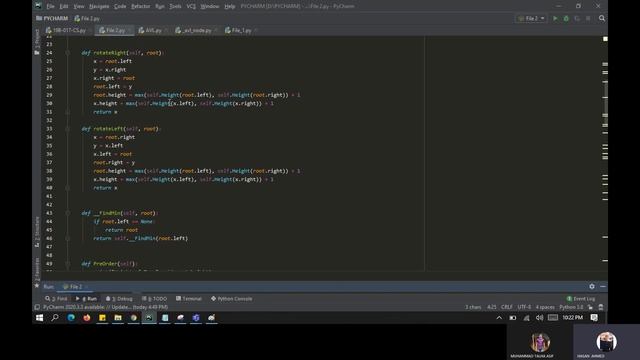Viewport: 640px width, 360px height.
Task: Click the volume icon in system tray
Action: (x=539, y=318)
